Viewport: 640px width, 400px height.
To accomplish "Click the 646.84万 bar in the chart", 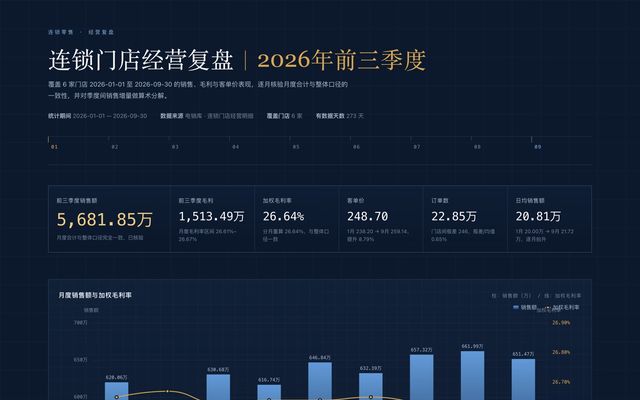I will (x=320, y=381).
